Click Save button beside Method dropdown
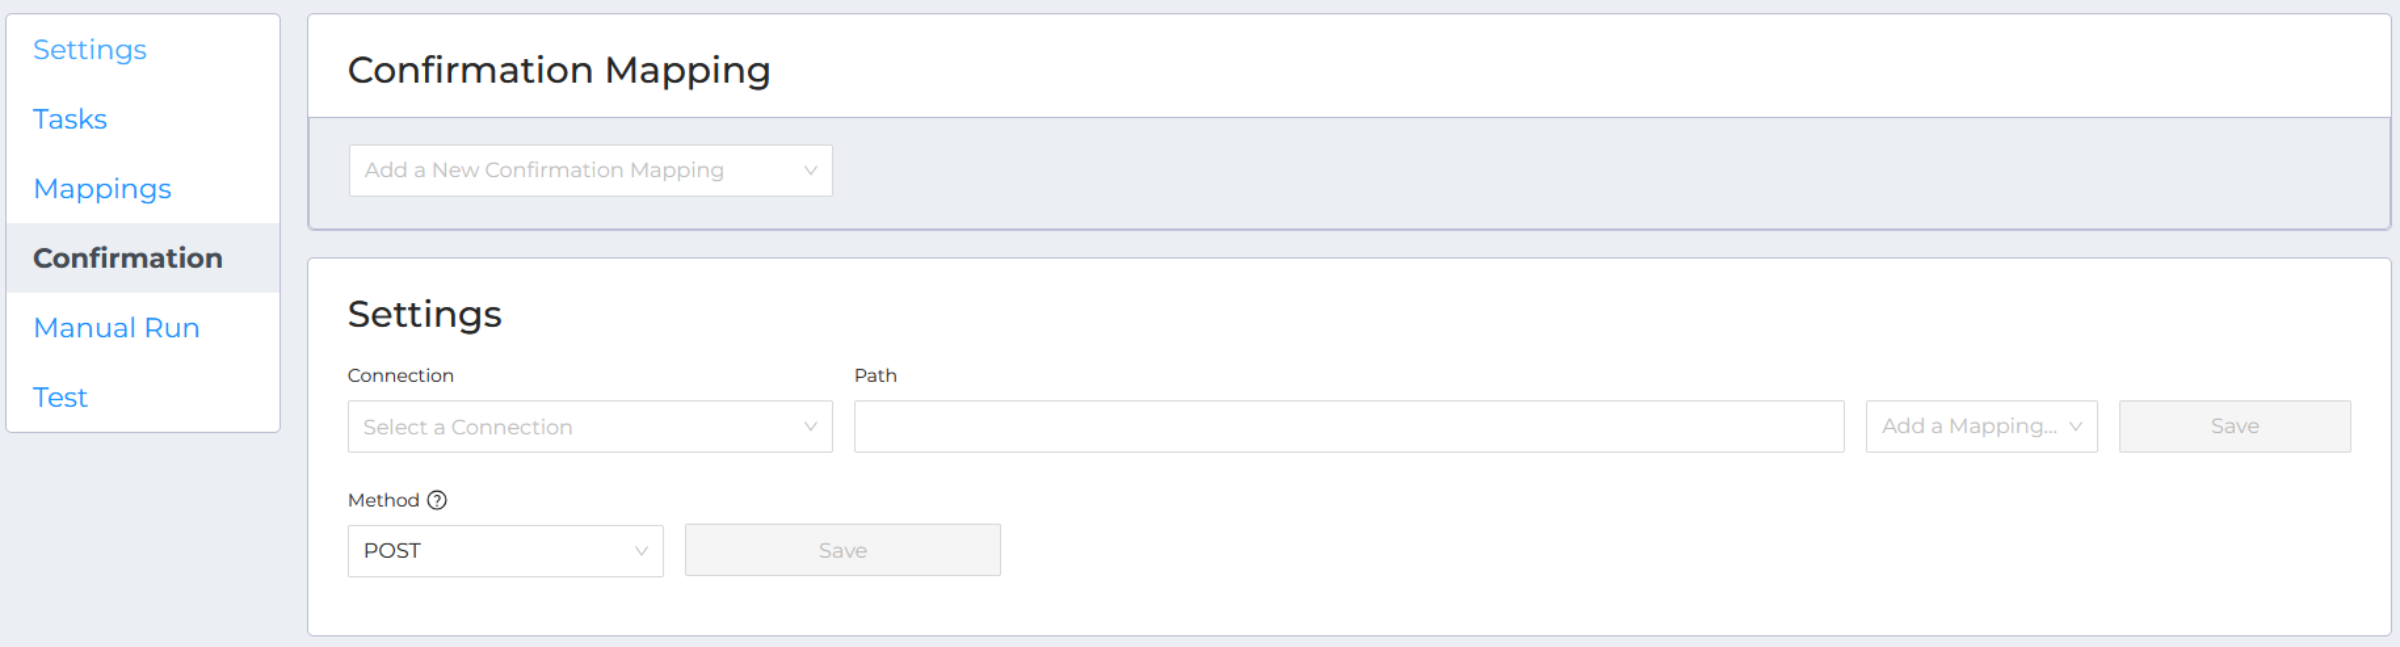Image resolution: width=2400 pixels, height=647 pixels. click(842, 550)
